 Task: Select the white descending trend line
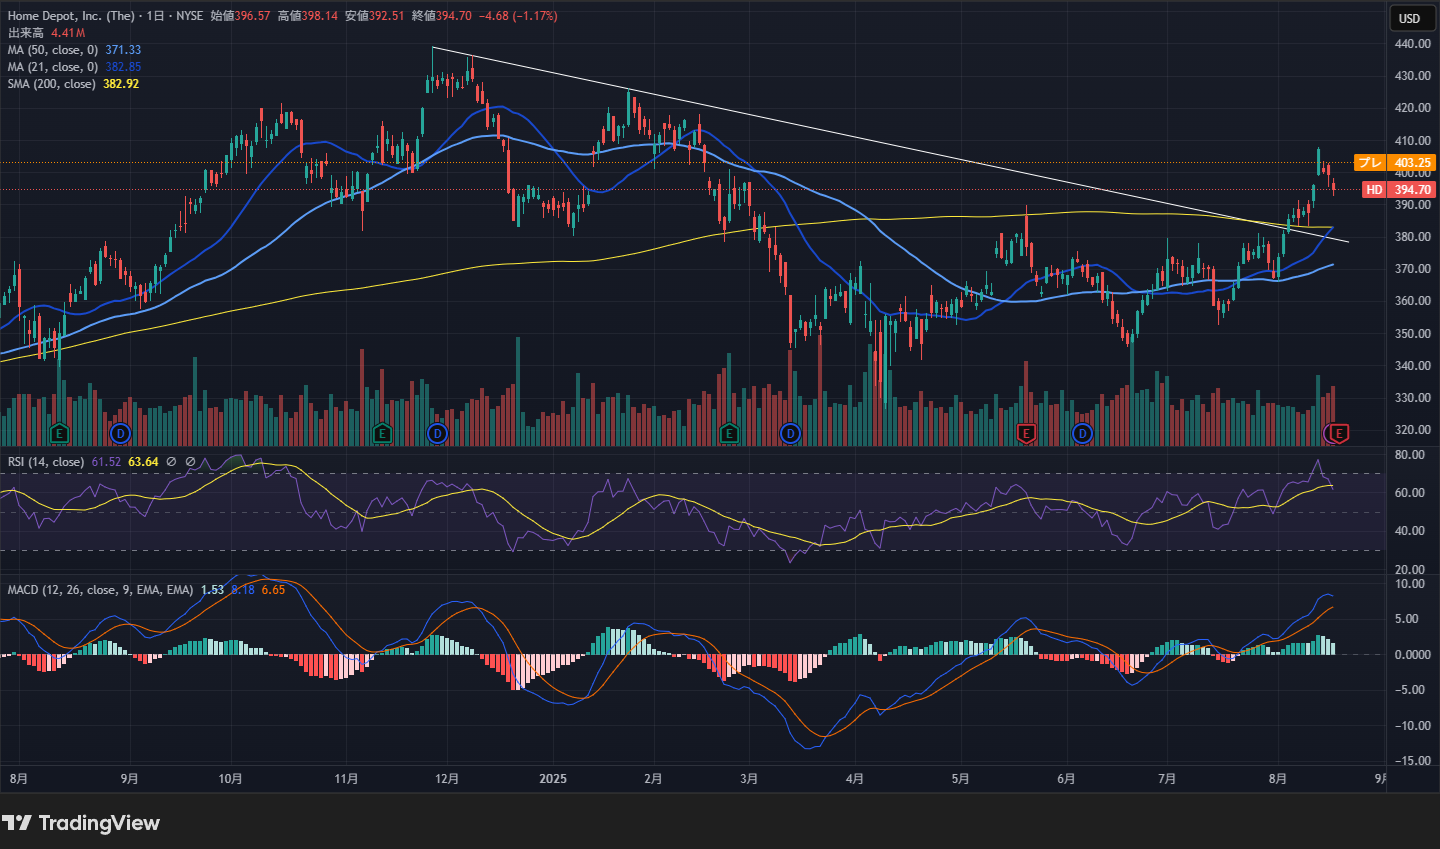pyautogui.click(x=890, y=144)
